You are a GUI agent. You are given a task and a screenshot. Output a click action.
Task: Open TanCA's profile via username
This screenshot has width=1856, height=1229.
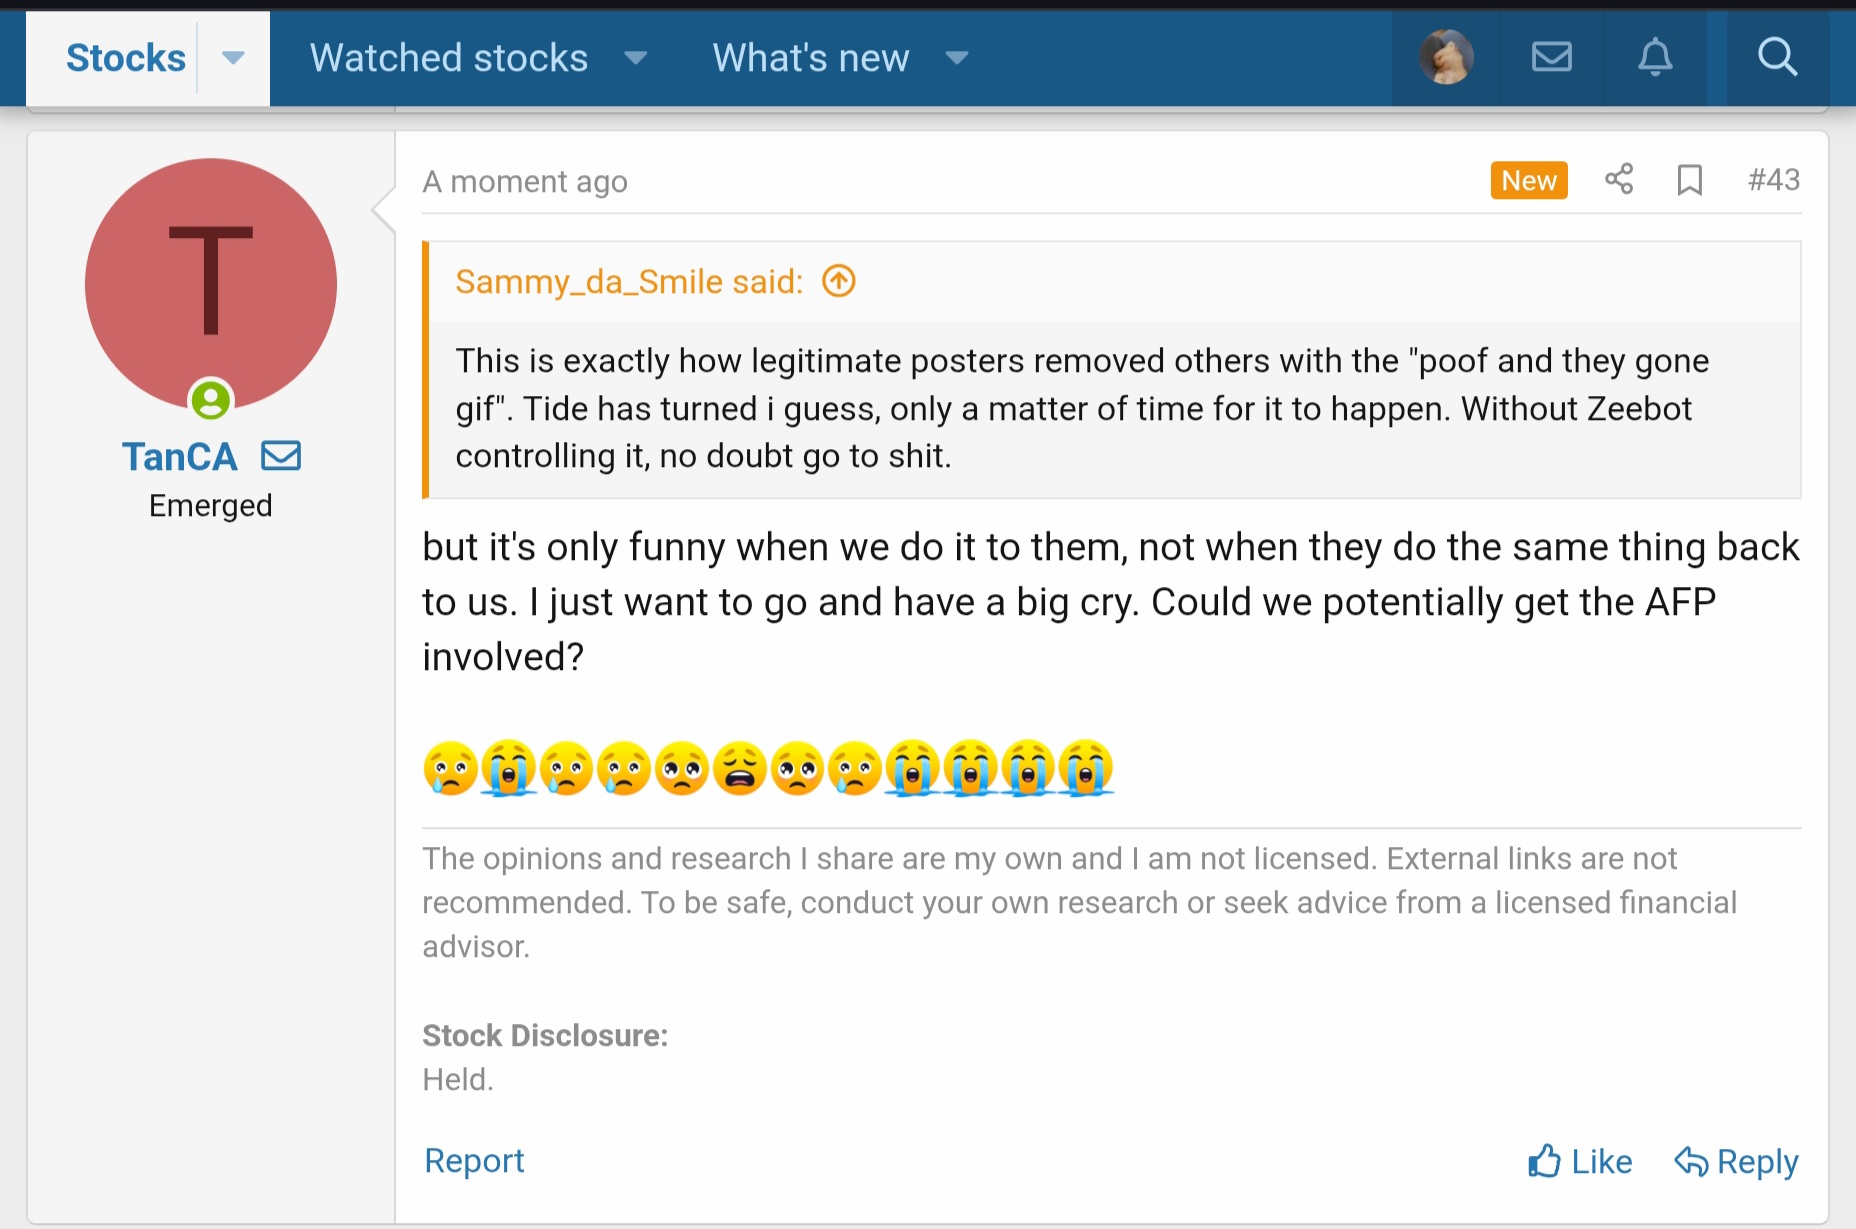(180, 457)
